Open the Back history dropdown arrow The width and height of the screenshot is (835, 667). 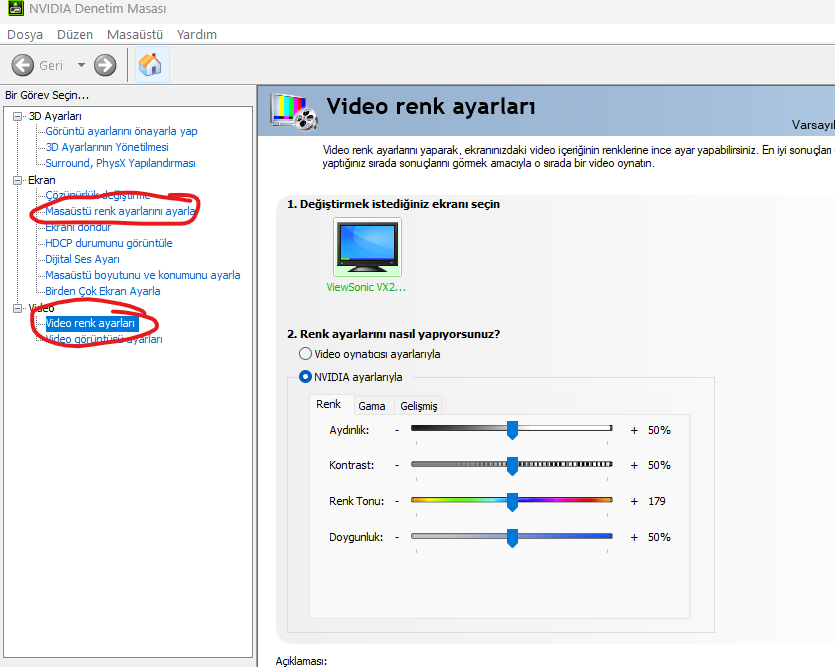tap(81, 65)
